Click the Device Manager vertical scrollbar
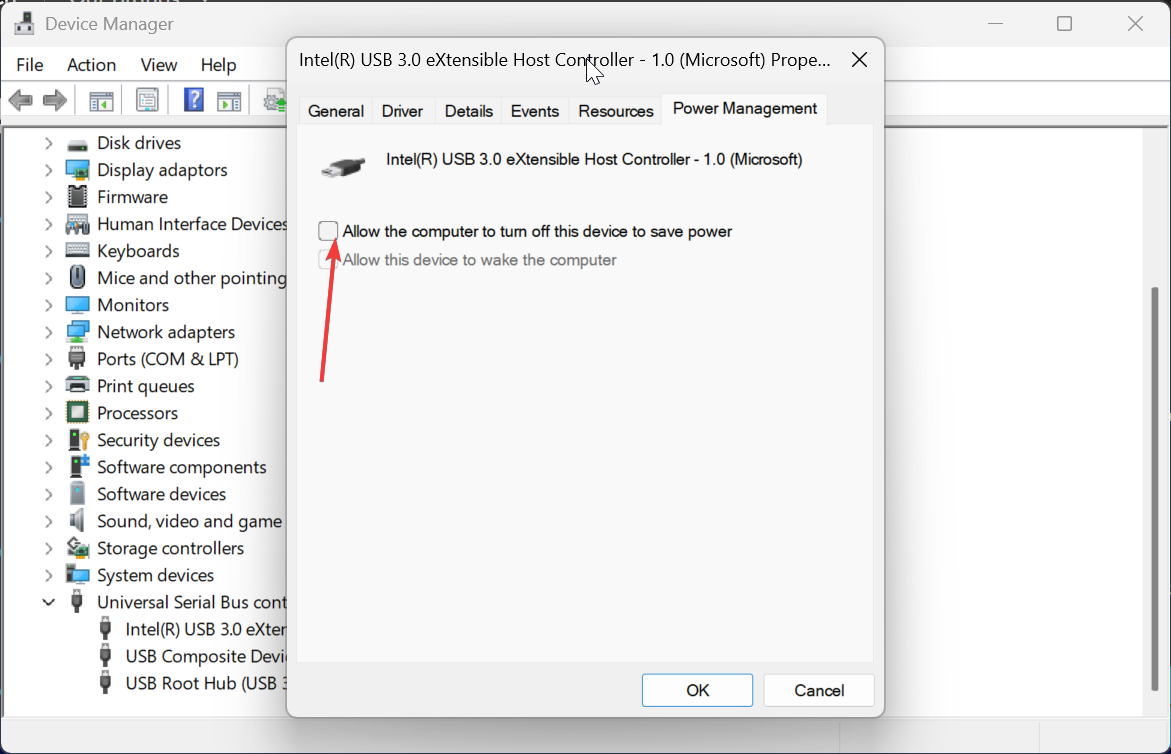The image size is (1171, 754). [x=1155, y=489]
